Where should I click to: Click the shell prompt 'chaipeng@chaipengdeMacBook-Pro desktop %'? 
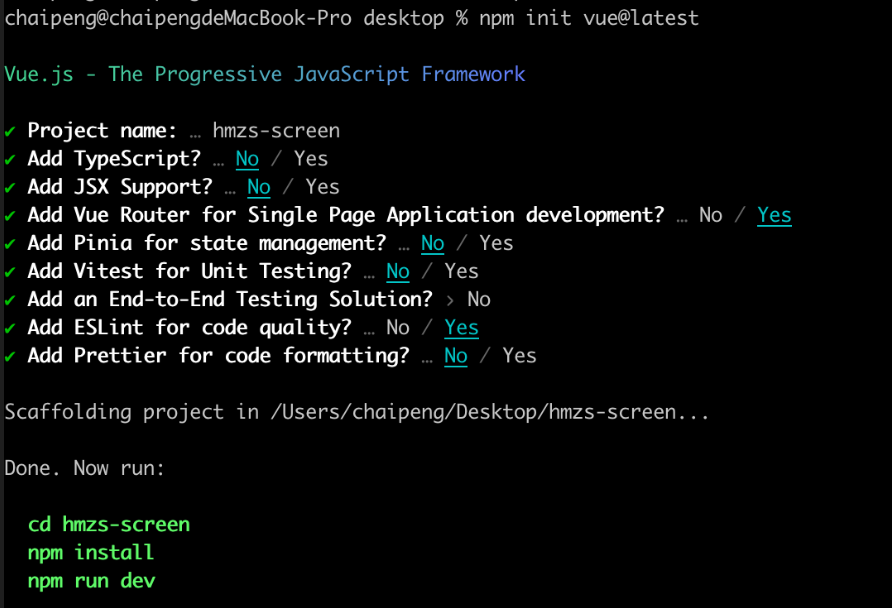(236, 18)
